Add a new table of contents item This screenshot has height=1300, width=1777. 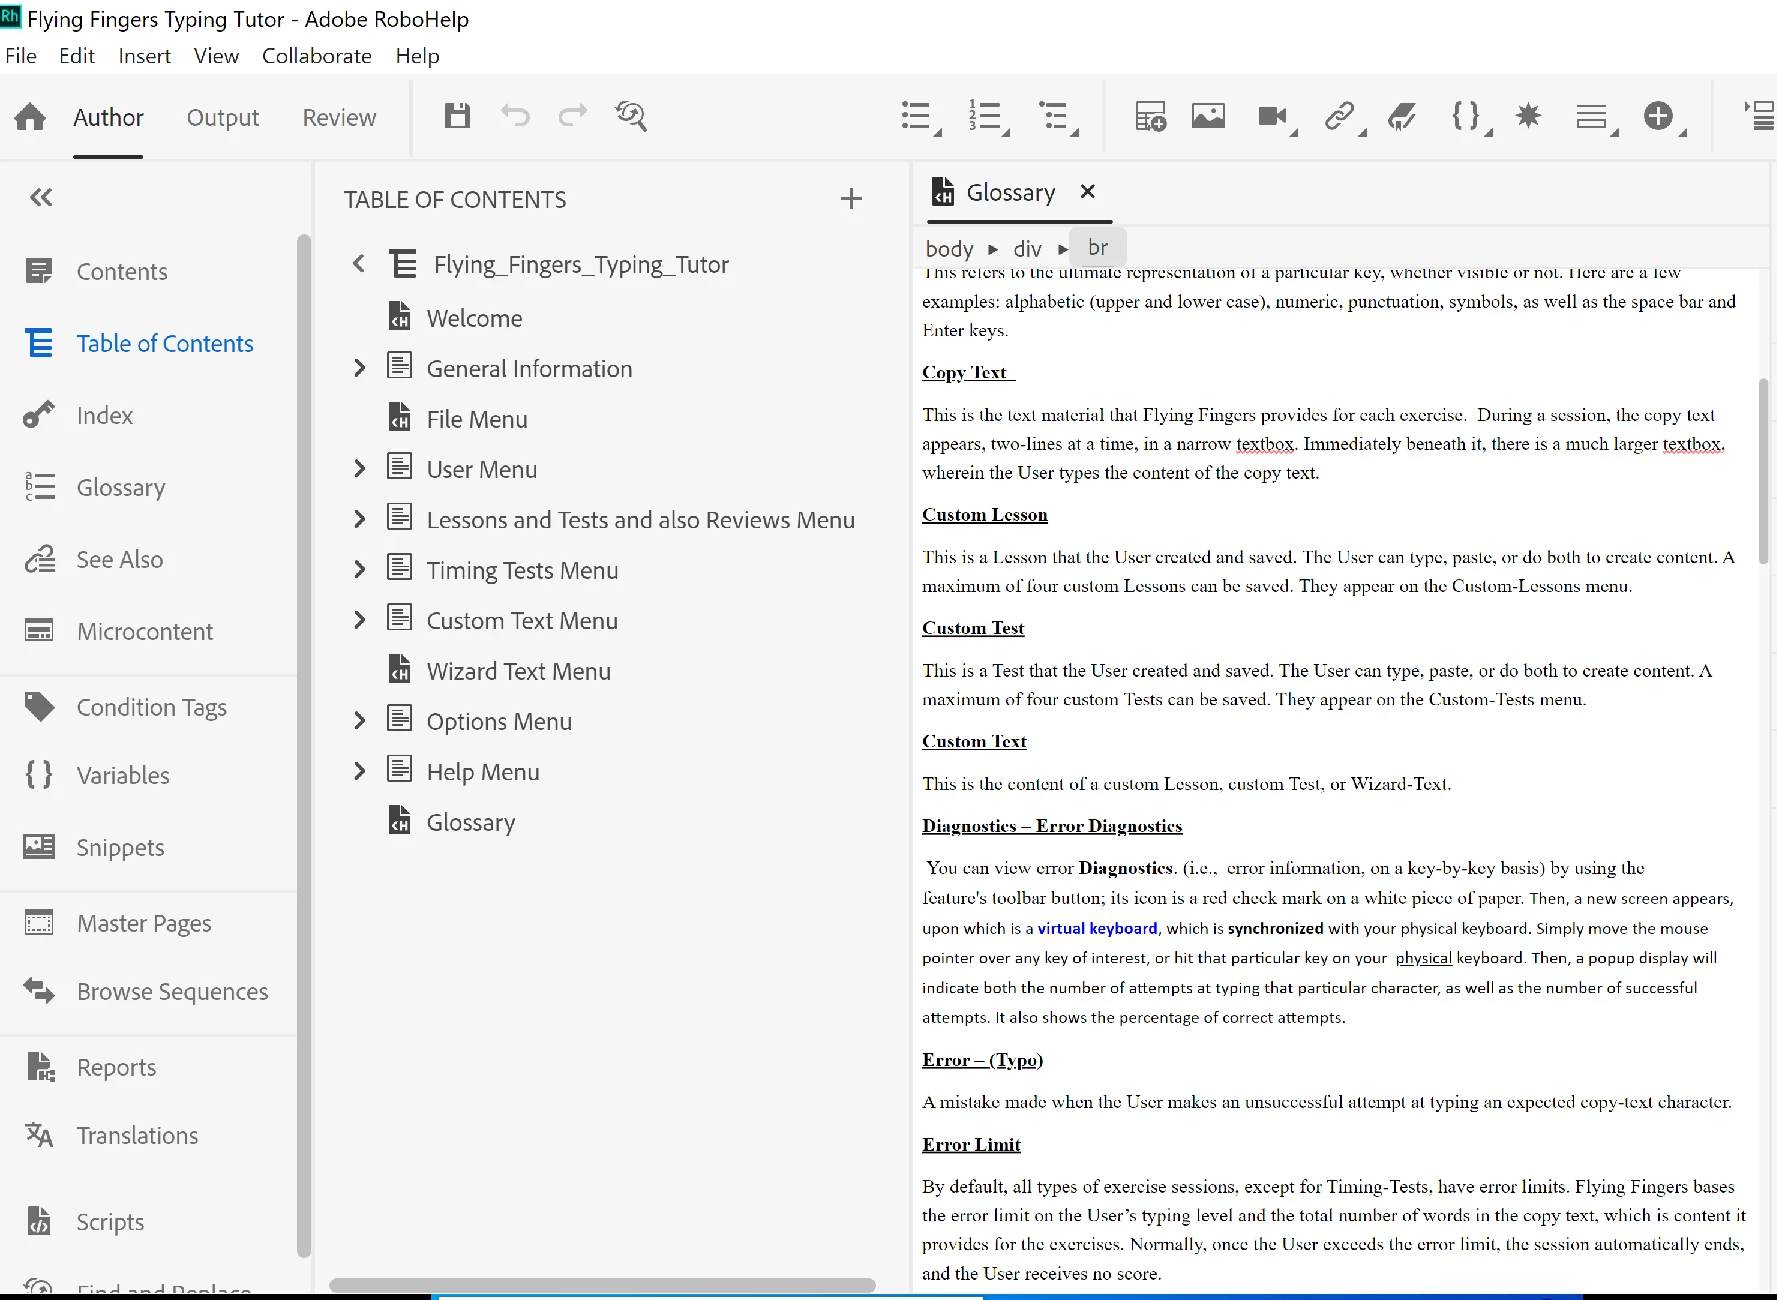[851, 199]
